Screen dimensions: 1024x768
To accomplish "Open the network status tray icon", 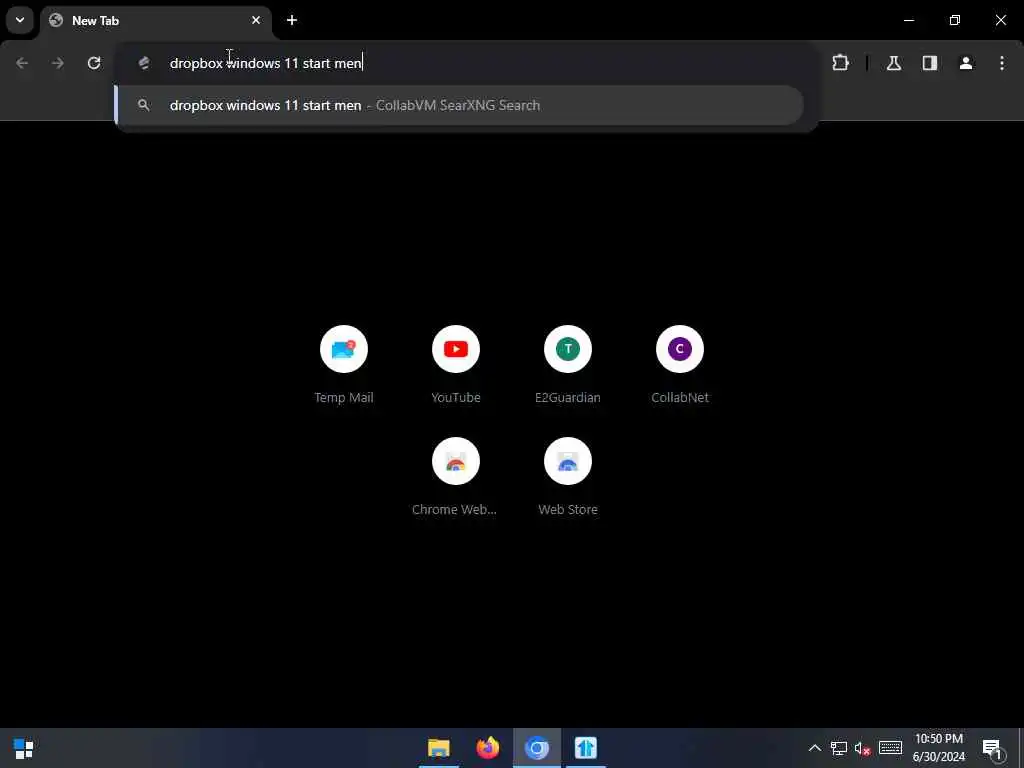I will (839, 748).
